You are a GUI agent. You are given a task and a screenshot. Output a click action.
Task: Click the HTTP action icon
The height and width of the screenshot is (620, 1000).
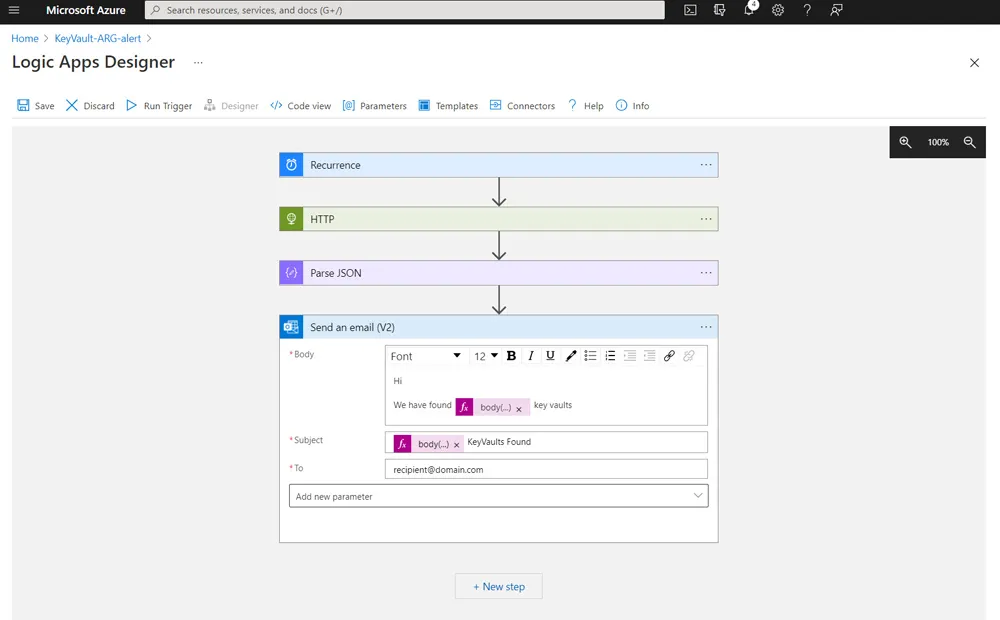coord(291,219)
